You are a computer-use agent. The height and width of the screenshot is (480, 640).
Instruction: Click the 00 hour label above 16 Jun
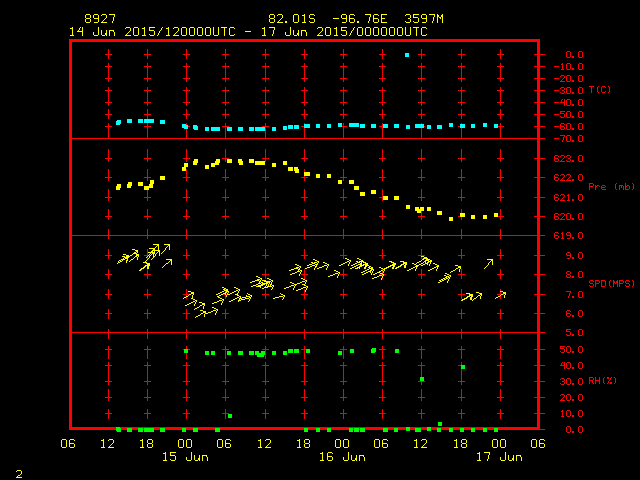click(342, 443)
